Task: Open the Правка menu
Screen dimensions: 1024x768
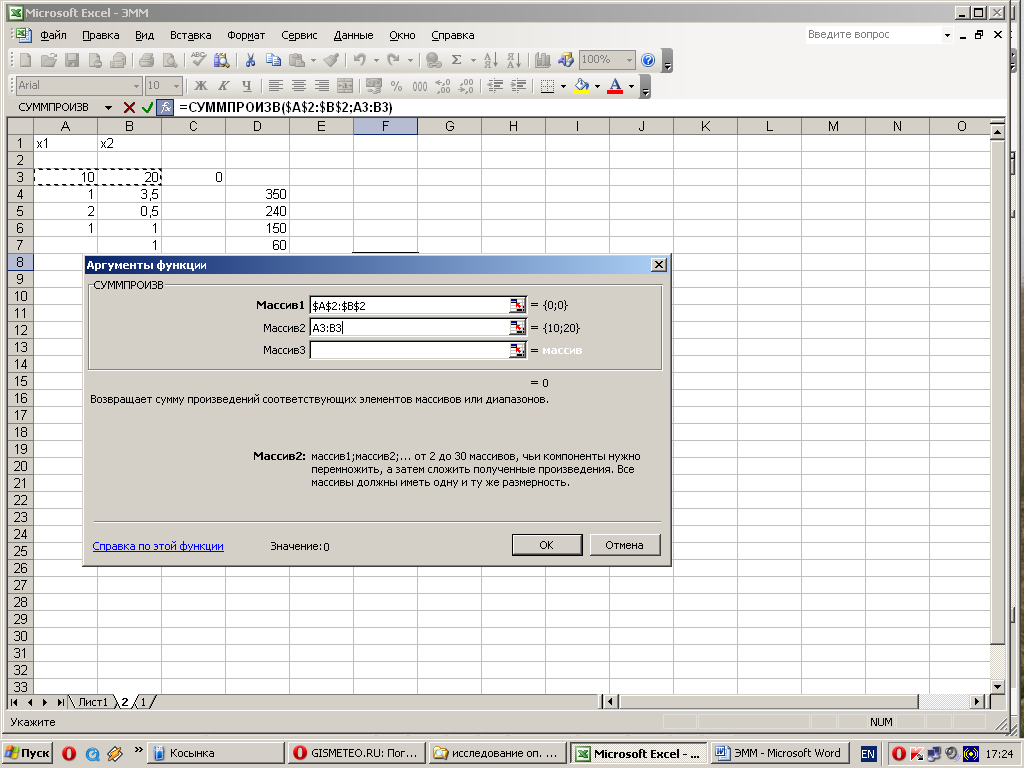Action: (x=101, y=35)
